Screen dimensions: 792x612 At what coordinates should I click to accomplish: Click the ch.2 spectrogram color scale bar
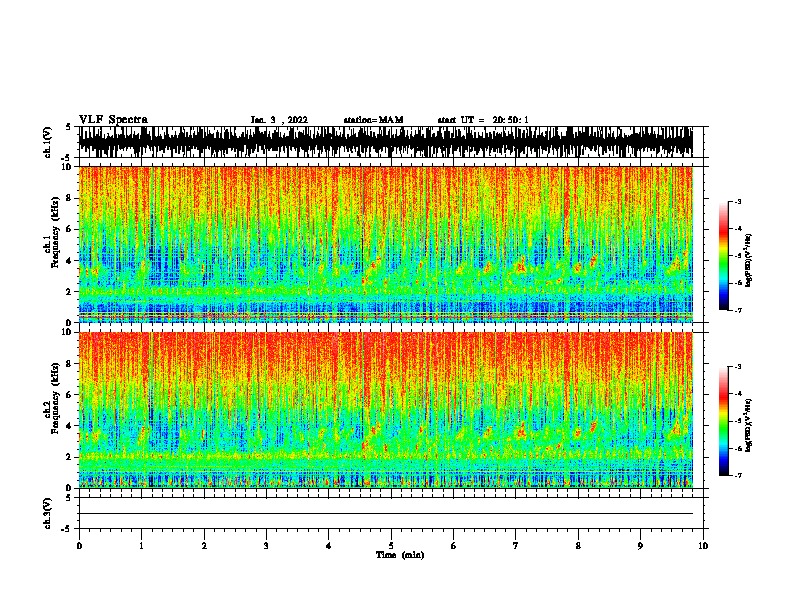(723, 421)
